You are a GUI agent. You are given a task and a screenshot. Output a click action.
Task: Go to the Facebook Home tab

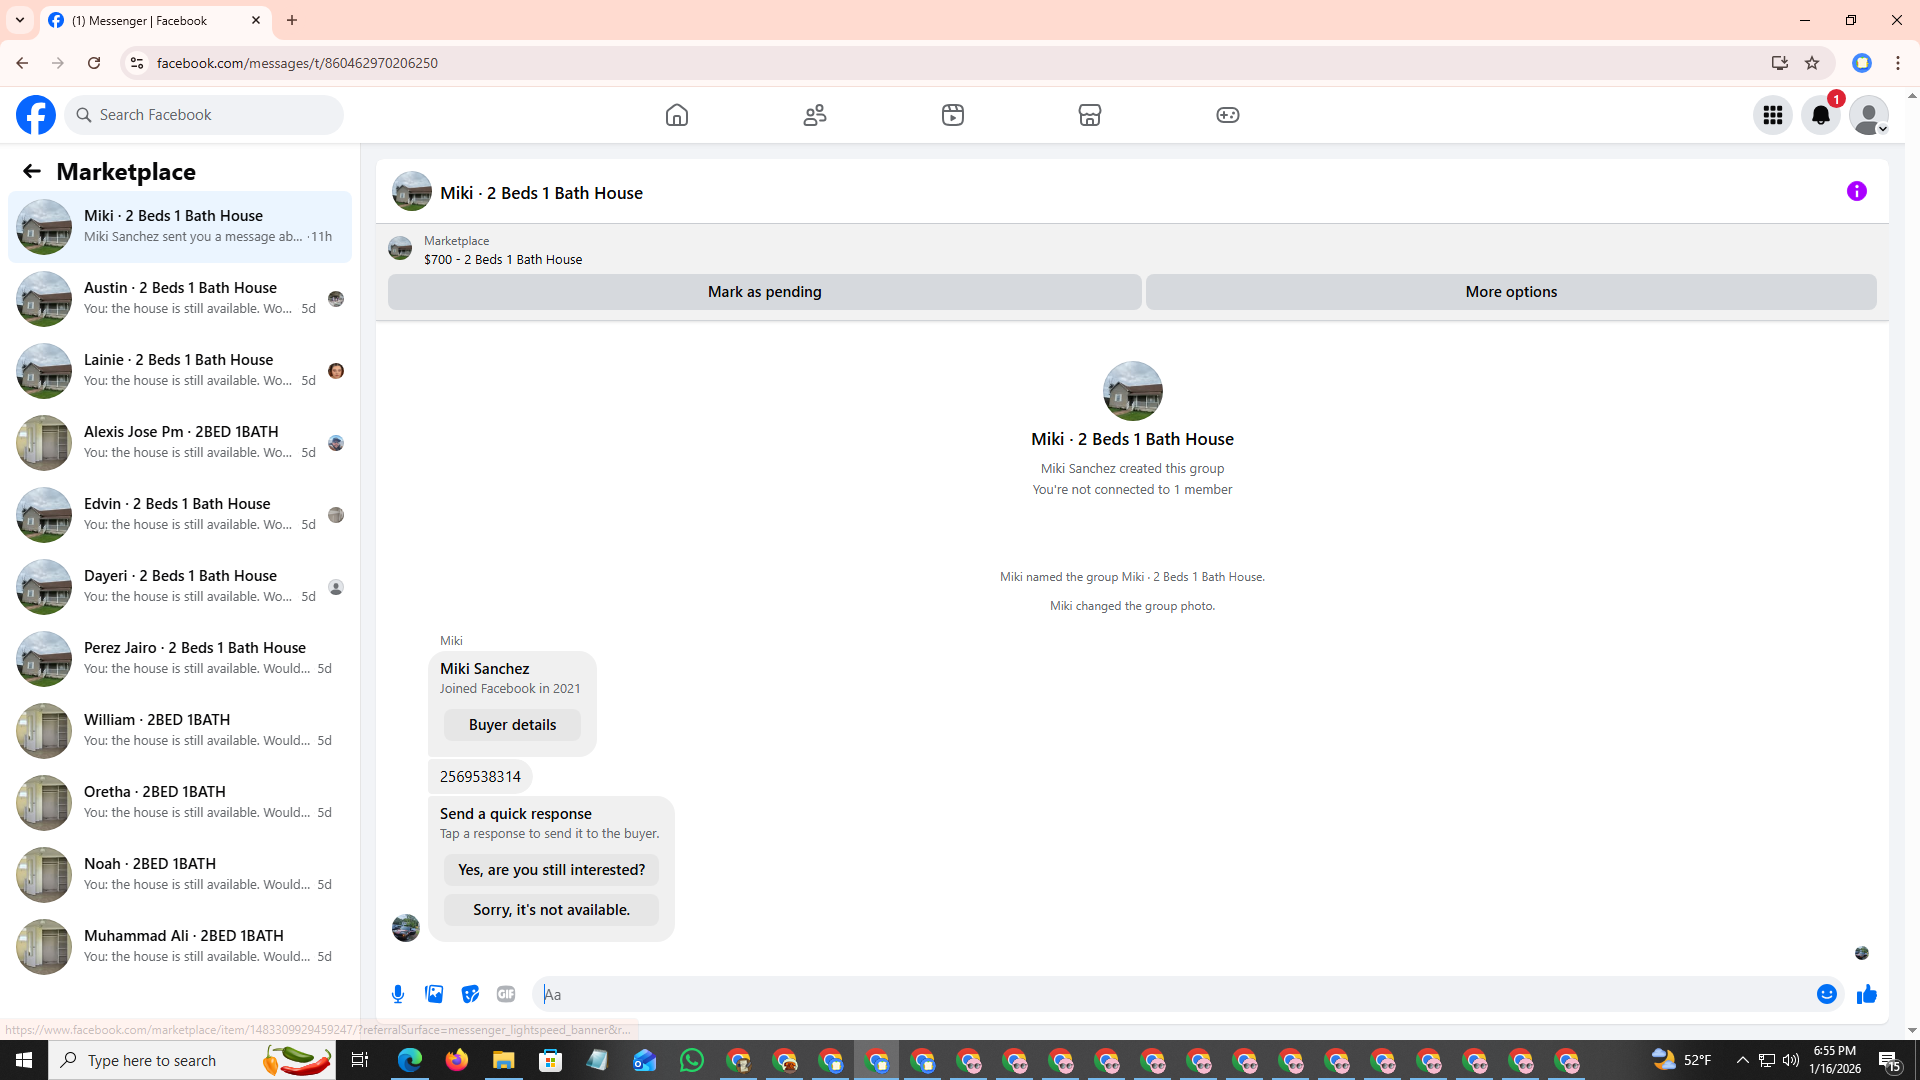677,115
